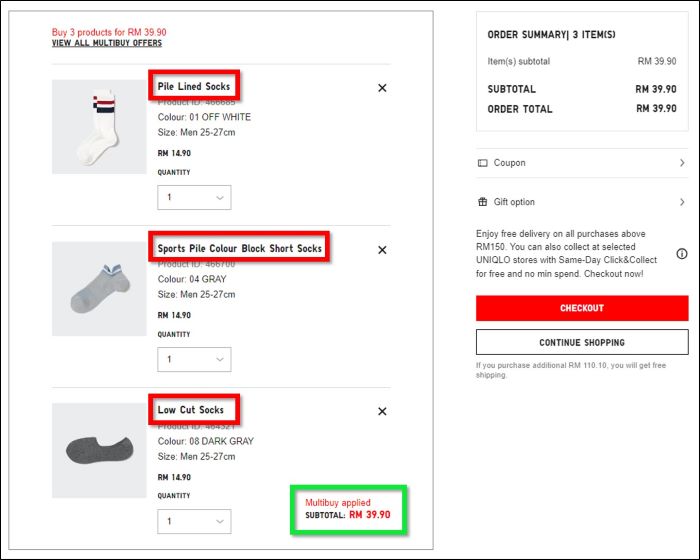700x560 pixels.
Task: Open the delivery info circle icon
Action: [x=682, y=254]
